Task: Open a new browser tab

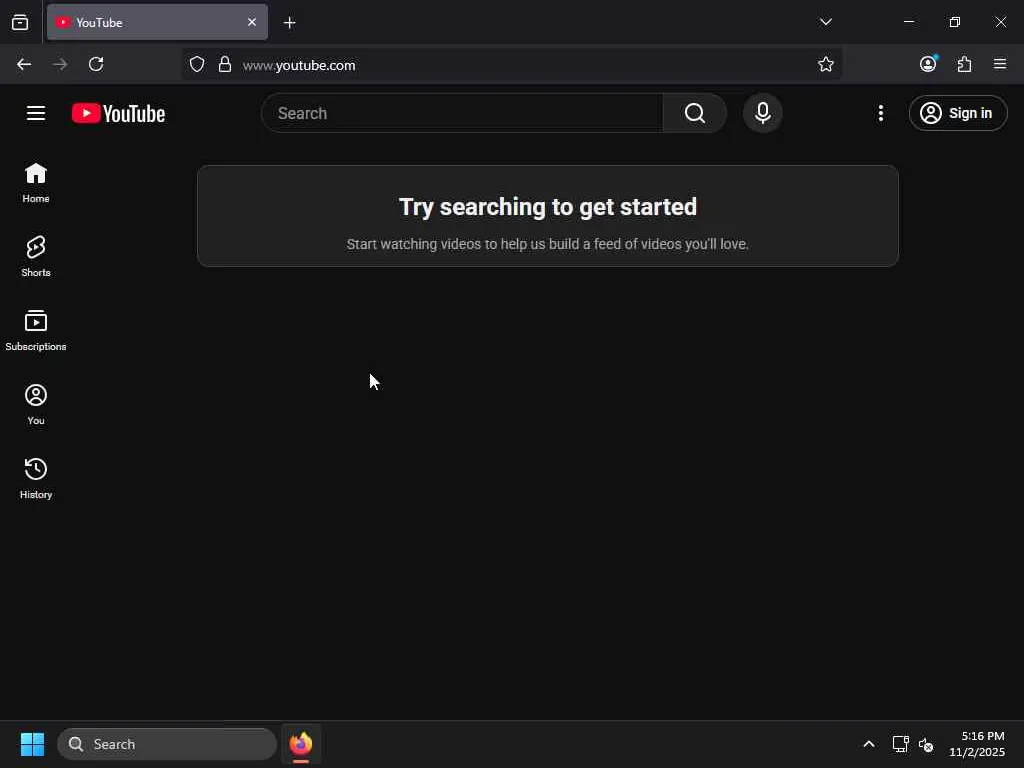Action: [x=290, y=23]
